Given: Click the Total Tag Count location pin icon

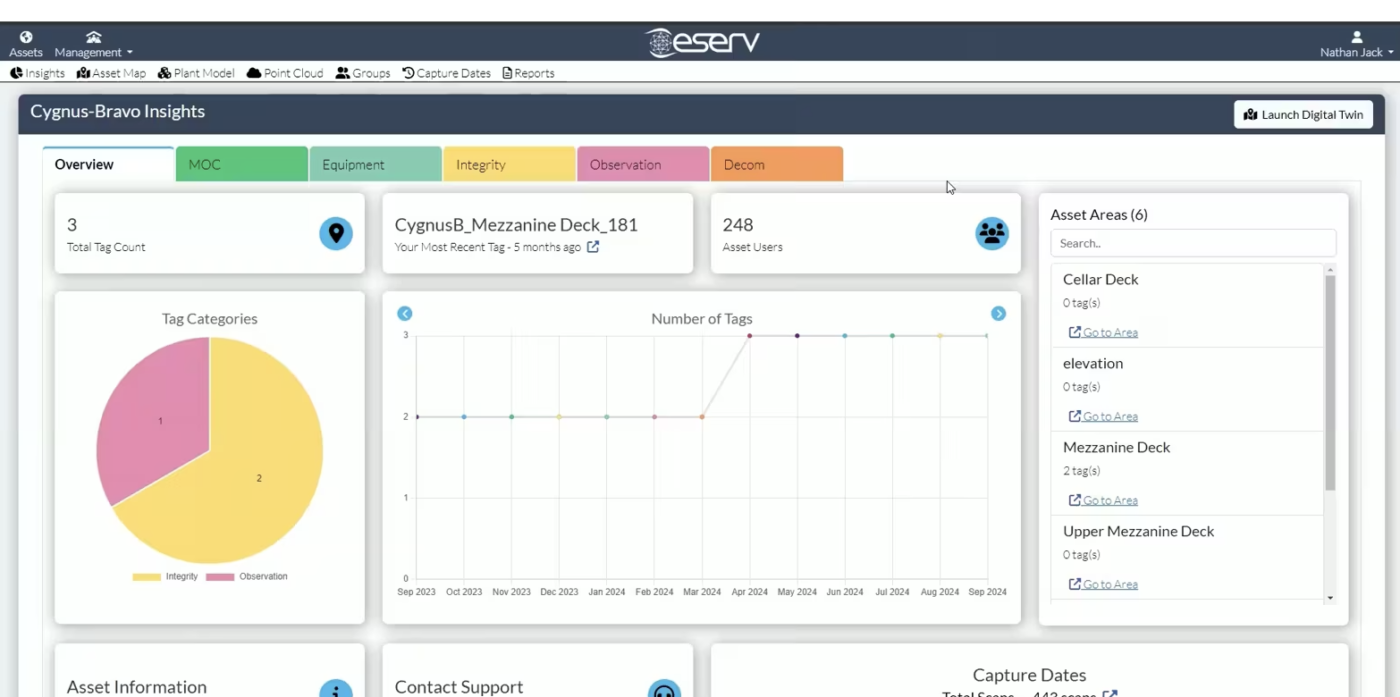Looking at the screenshot, I should pos(336,233).
